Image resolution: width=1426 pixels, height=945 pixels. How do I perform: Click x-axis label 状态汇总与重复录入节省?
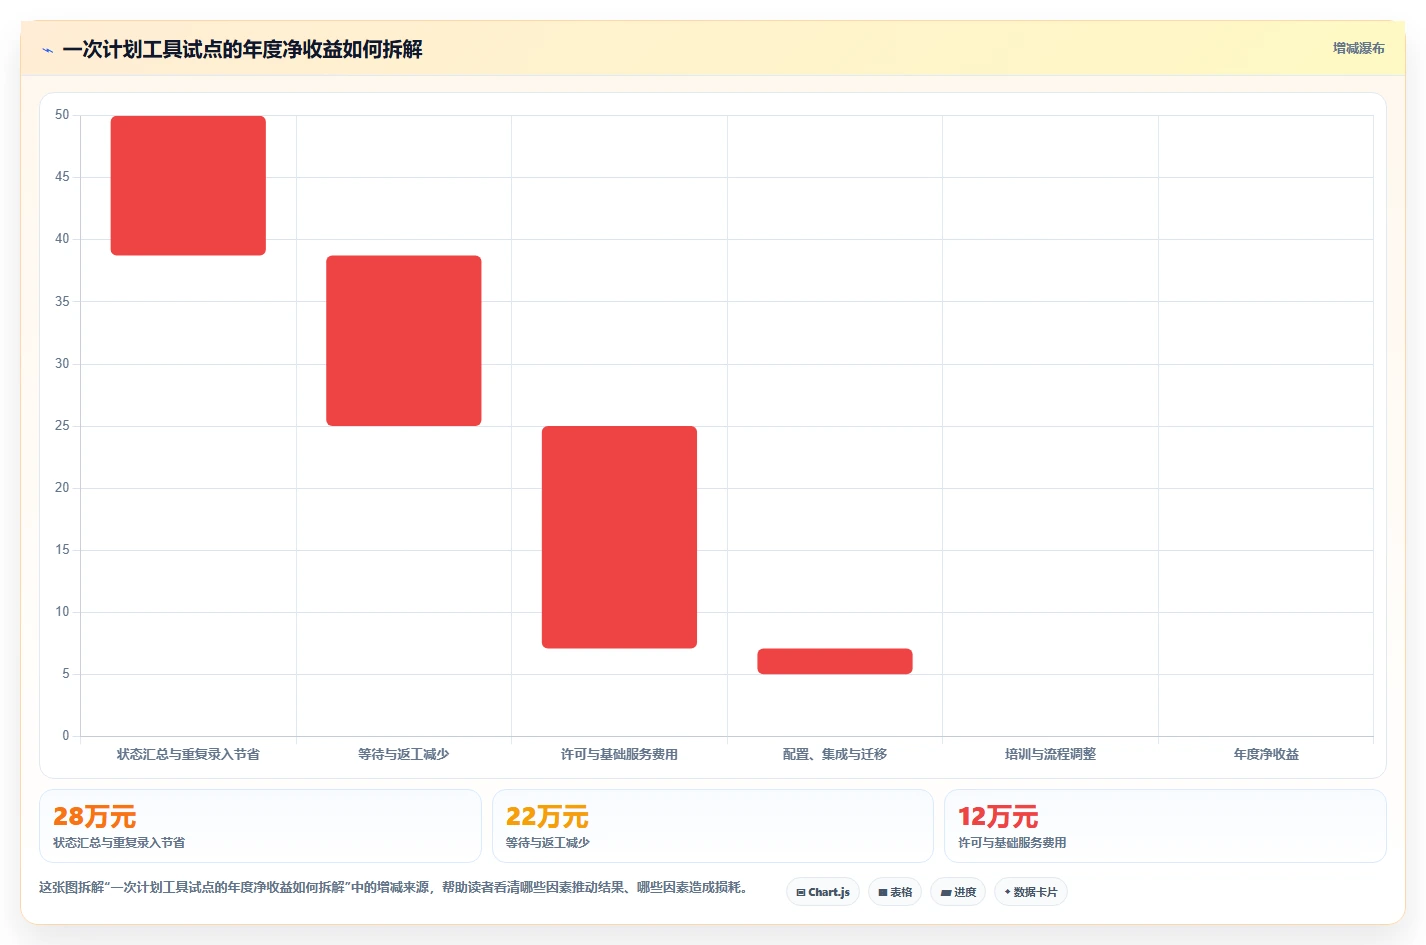(x=188, y=754)
